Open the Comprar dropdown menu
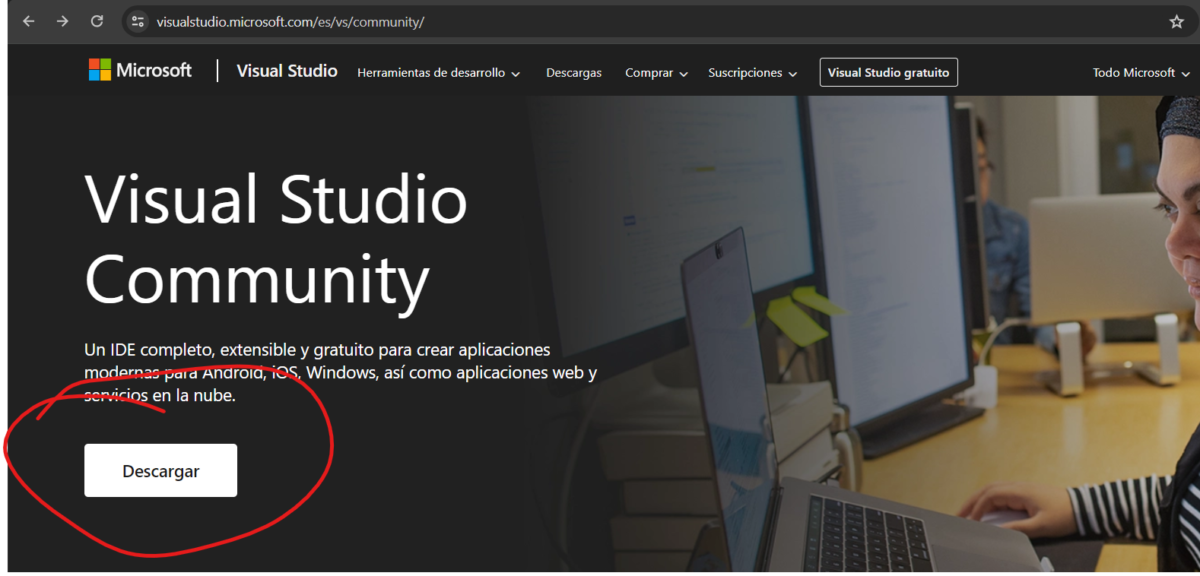1200x576 pixels. point(656,73)
